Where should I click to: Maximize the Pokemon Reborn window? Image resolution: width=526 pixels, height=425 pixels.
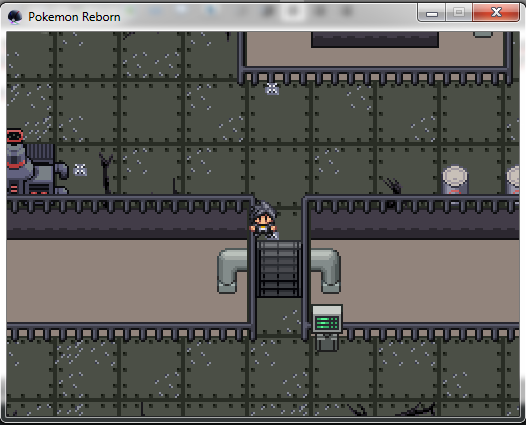(x=459, y=13)
